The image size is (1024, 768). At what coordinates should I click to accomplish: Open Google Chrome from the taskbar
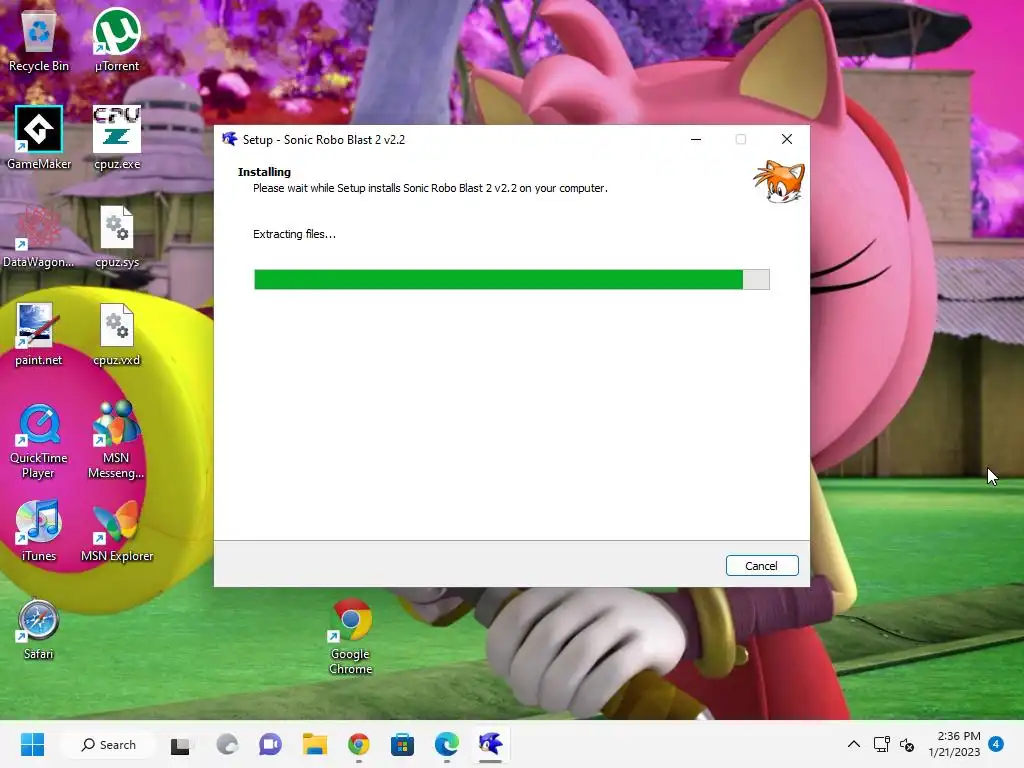coord(359,744)
